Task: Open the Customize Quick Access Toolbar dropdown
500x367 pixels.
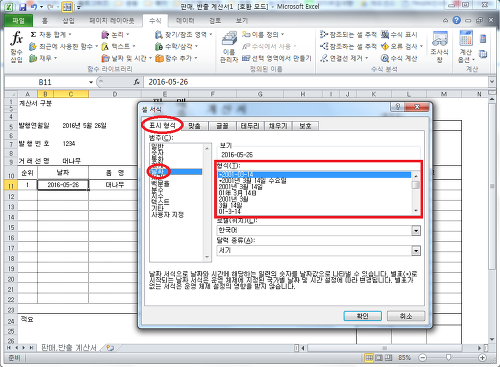Action: click(79, 7)
